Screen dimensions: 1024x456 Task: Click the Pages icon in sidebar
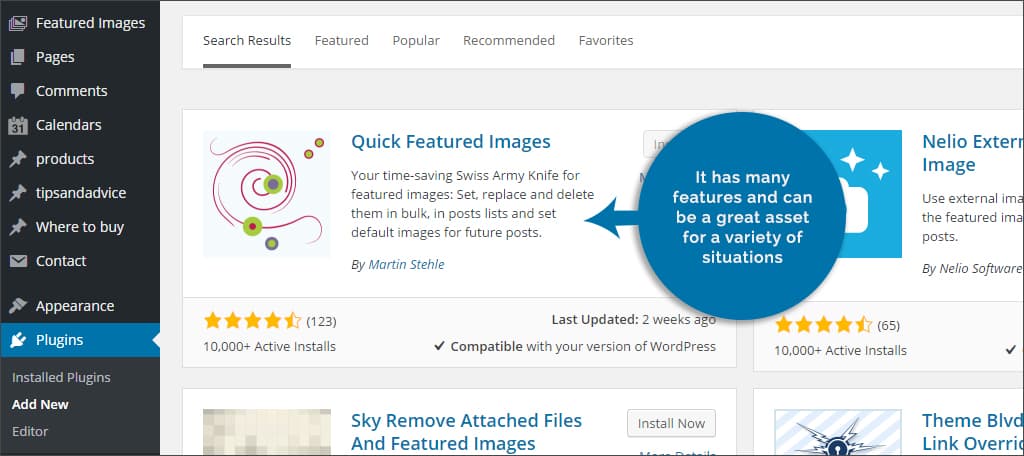(18, 57)
